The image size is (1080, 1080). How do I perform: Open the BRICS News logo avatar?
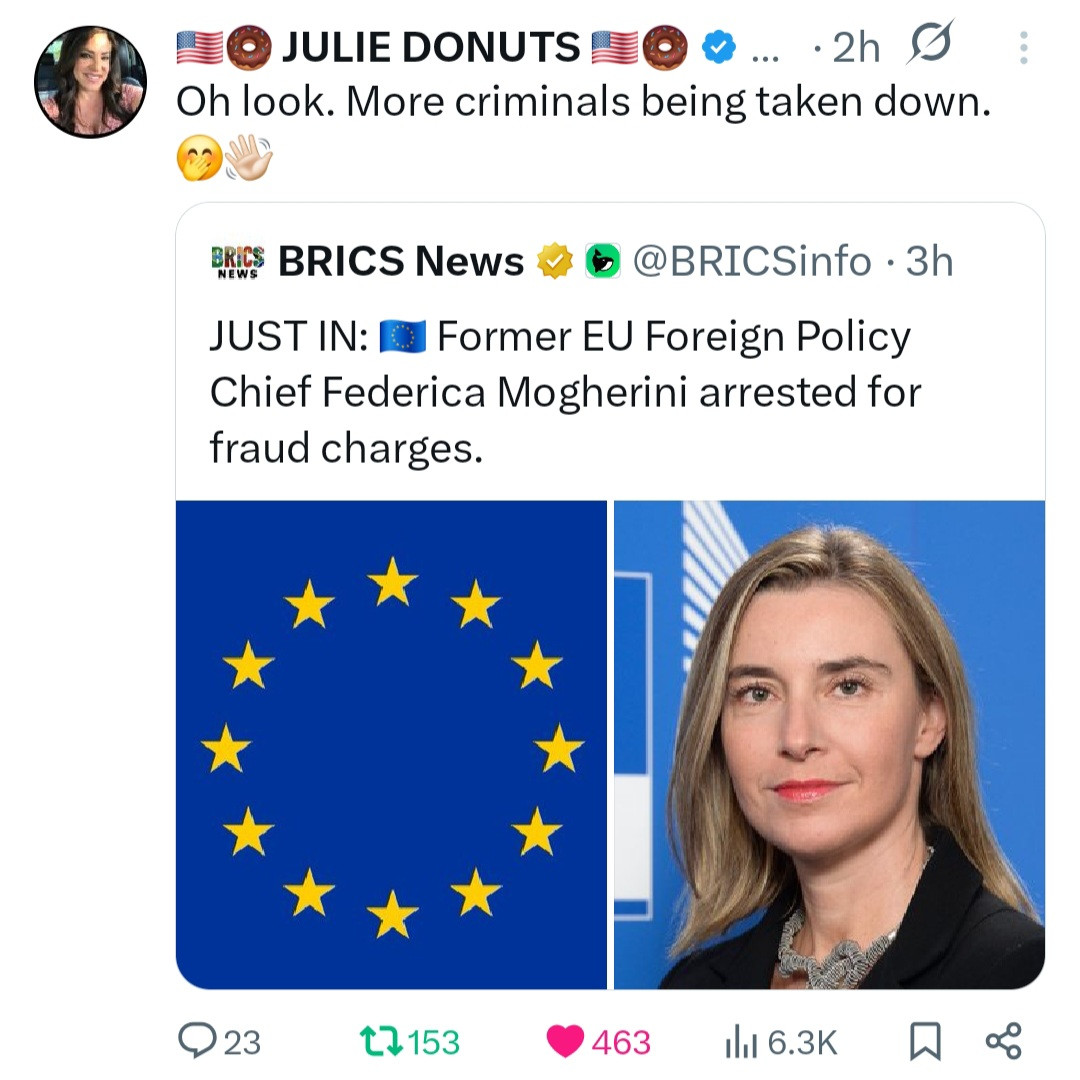pyautogui.click(x=238, y=262)
